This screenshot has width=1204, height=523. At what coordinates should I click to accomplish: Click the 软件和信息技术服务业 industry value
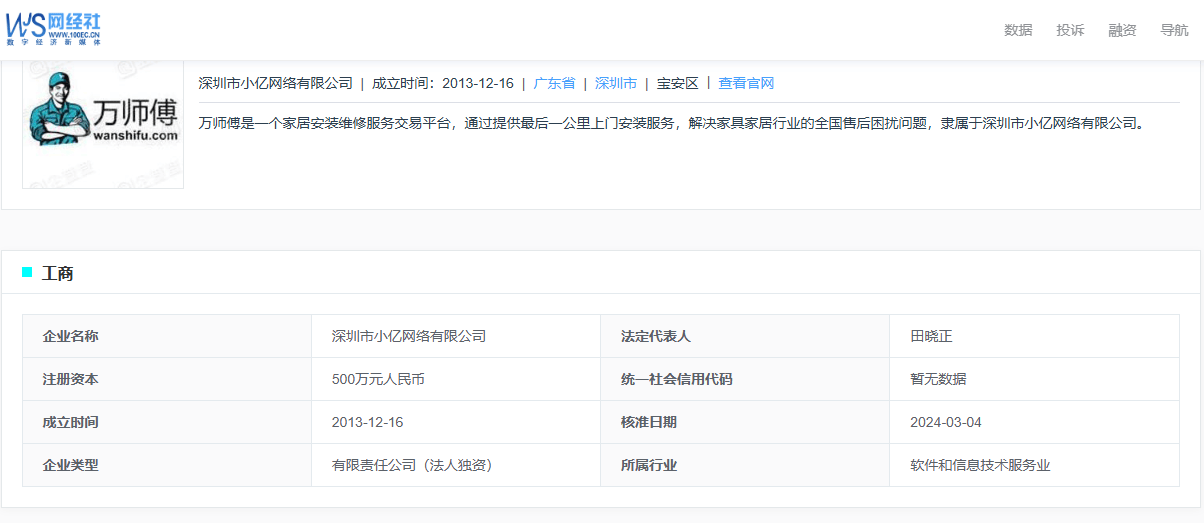pos(980,465)
